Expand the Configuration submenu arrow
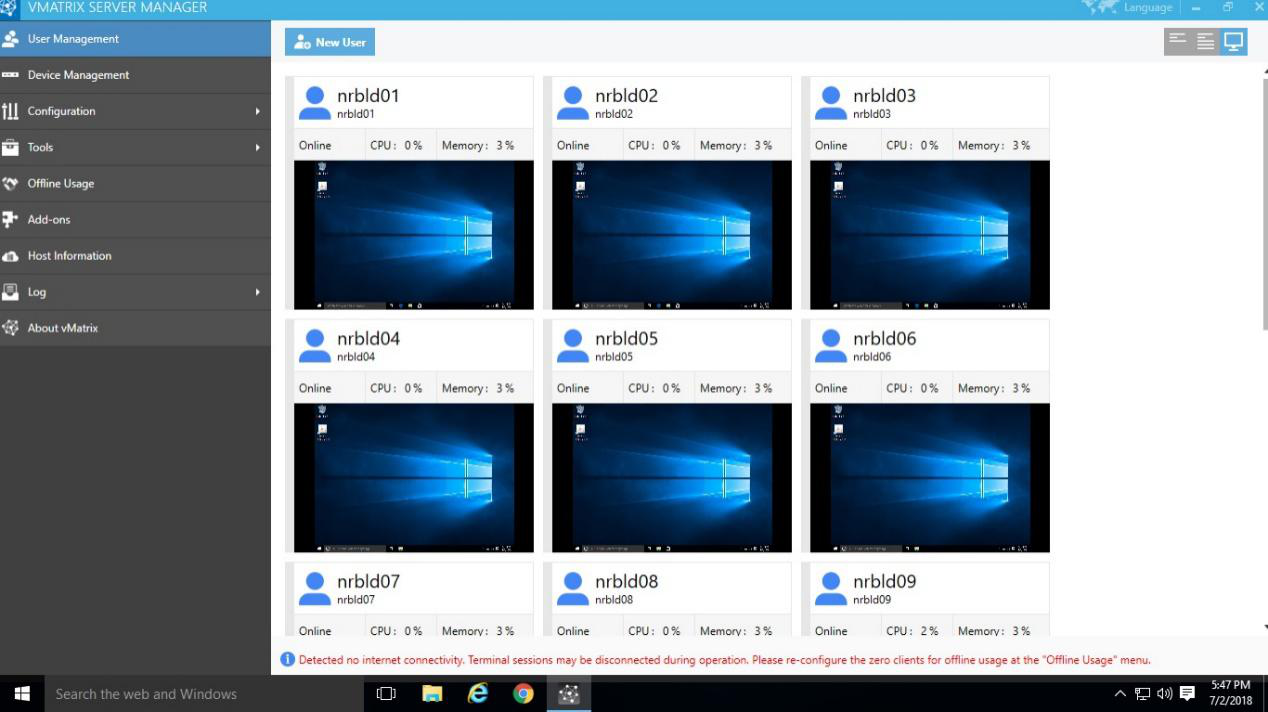This screenshot has width=1268, height=712. (x=257, y=111)
